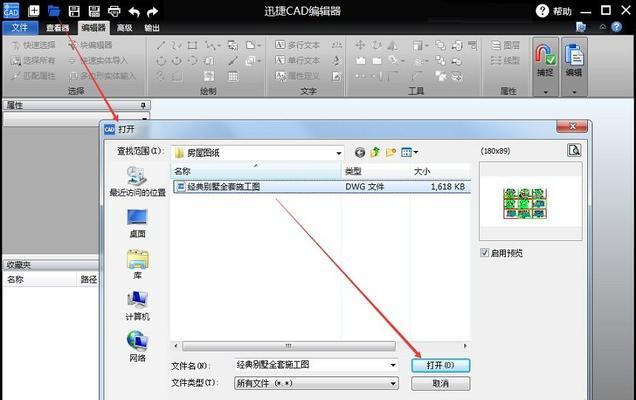
Task: Click the table icon in 绘制 group
Action: [x=233, y=76]
